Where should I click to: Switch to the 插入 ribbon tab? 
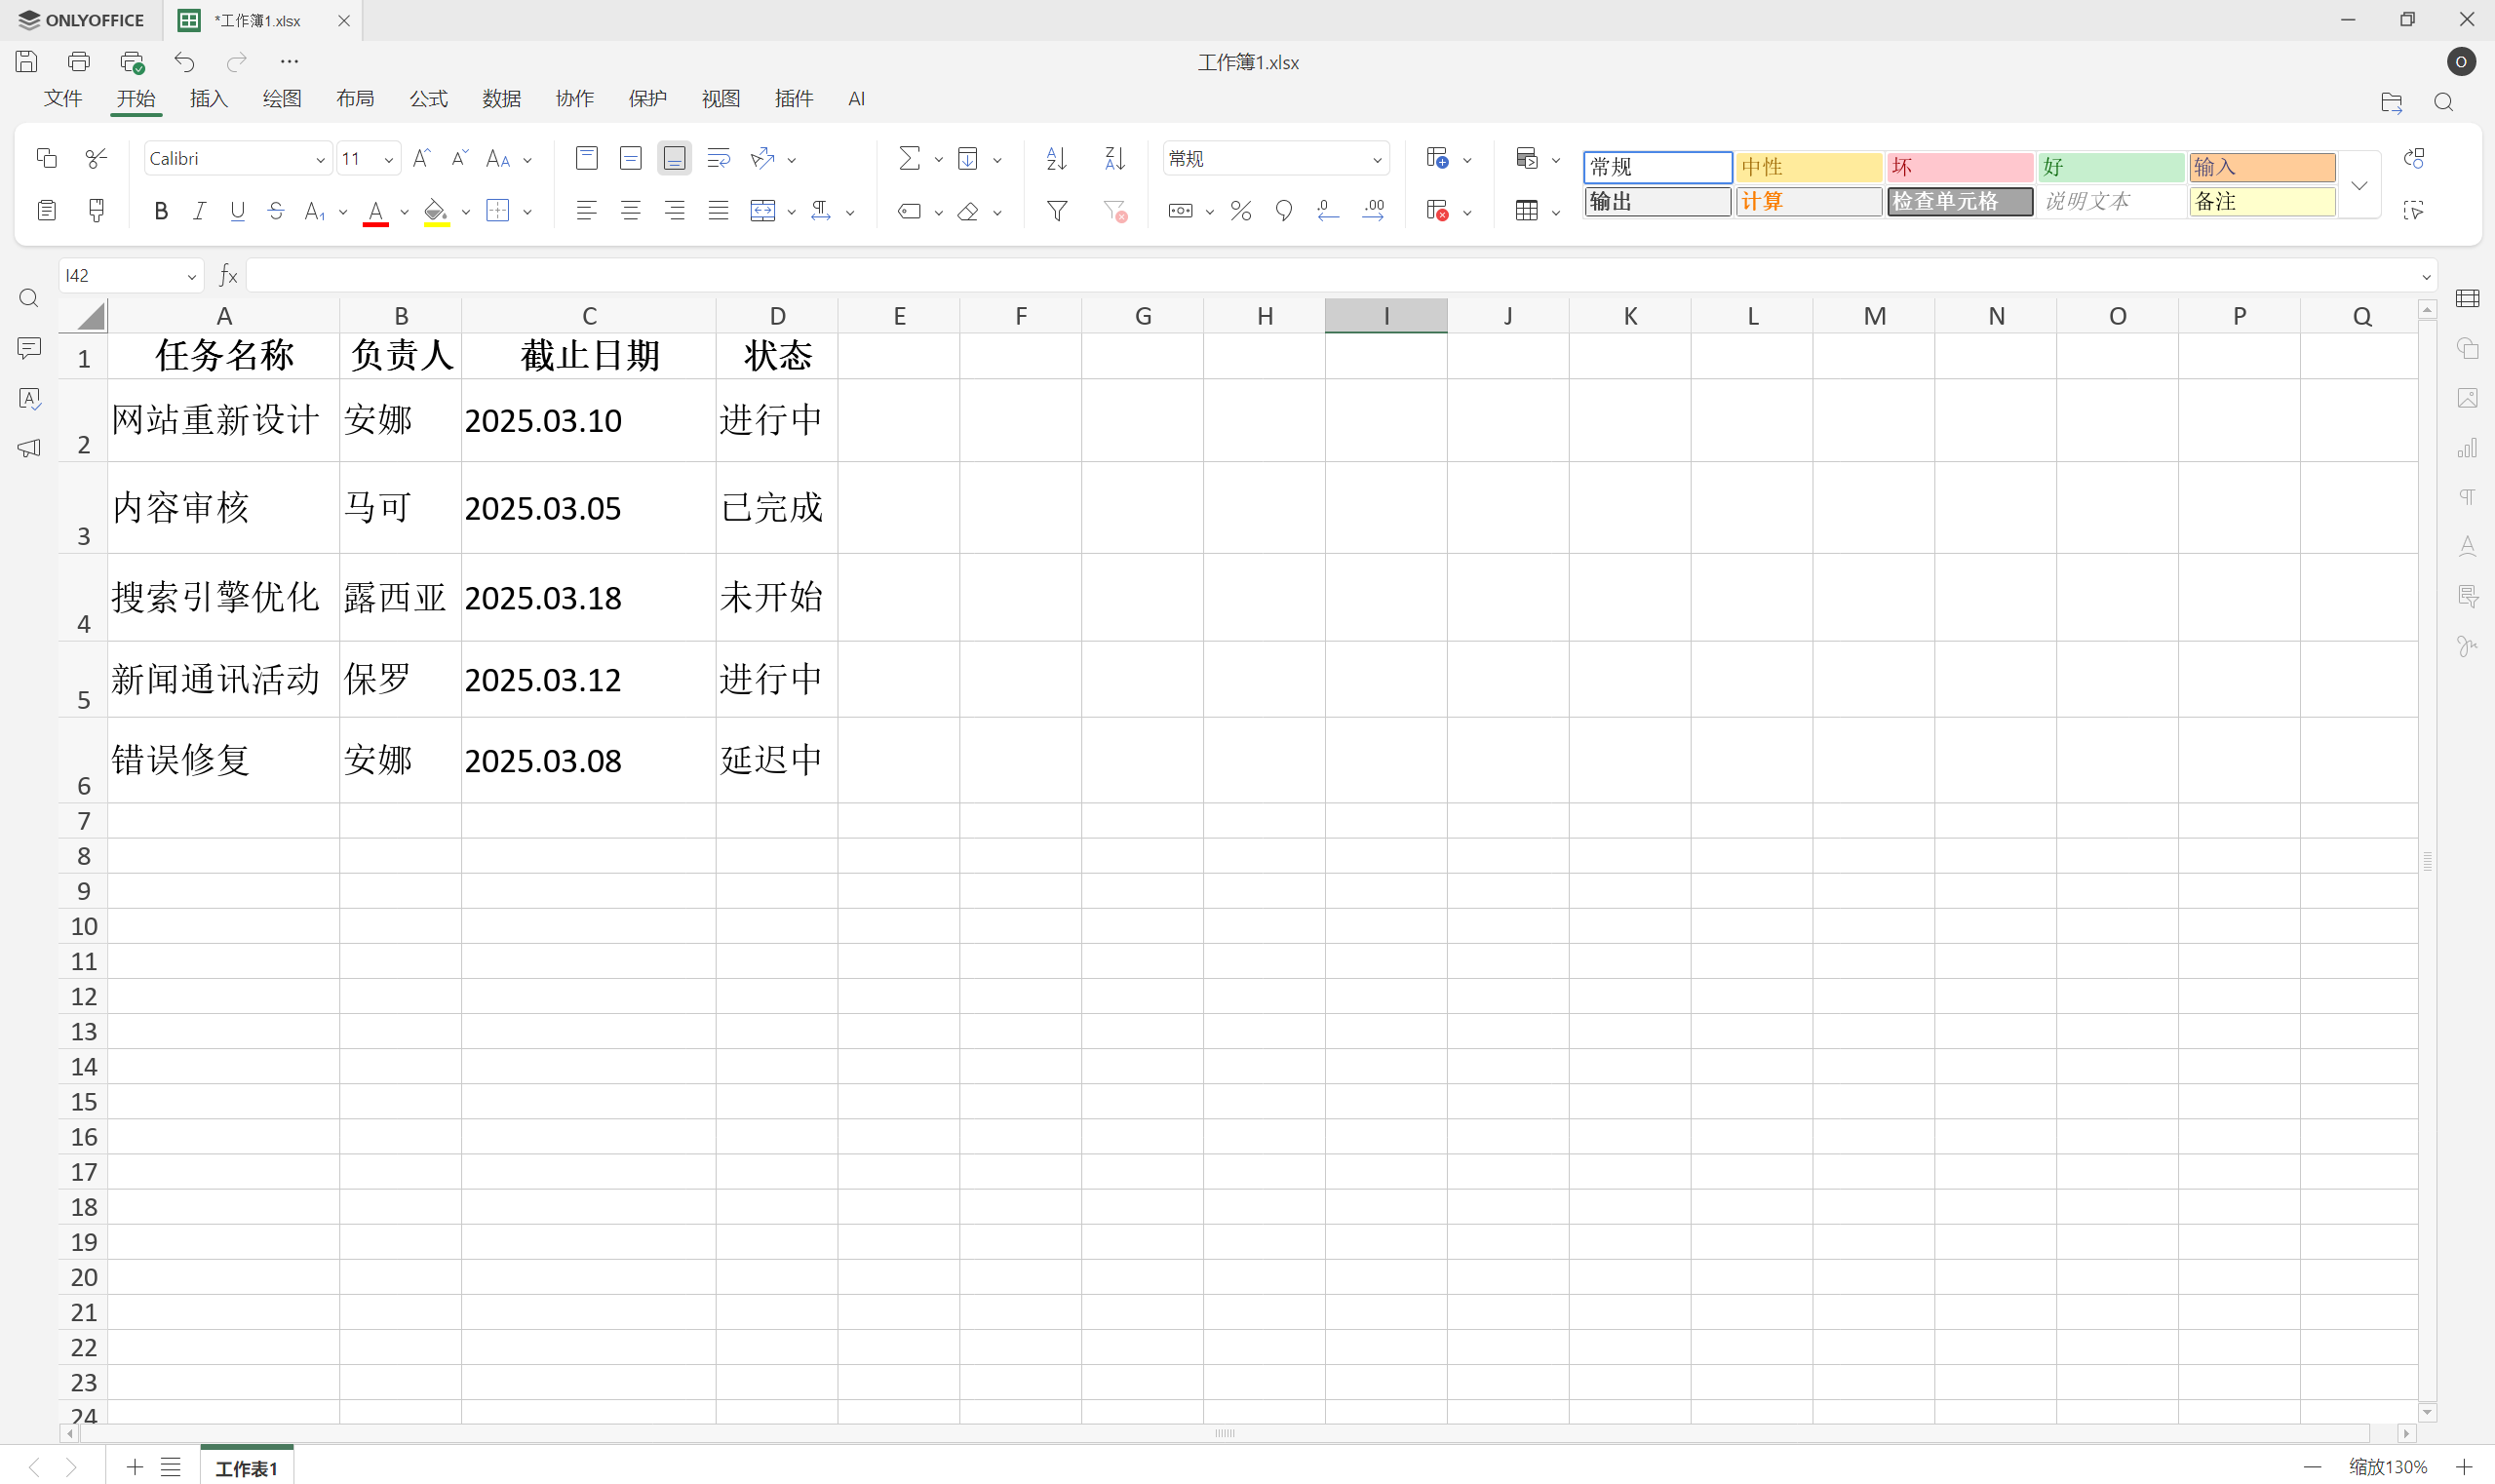point(208,98)
